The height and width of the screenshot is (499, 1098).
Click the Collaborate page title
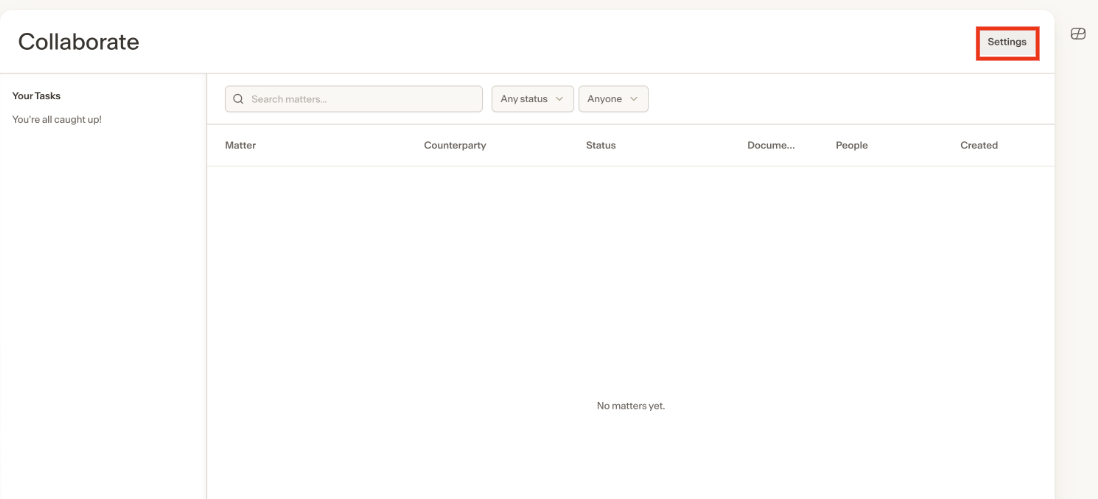78,42
